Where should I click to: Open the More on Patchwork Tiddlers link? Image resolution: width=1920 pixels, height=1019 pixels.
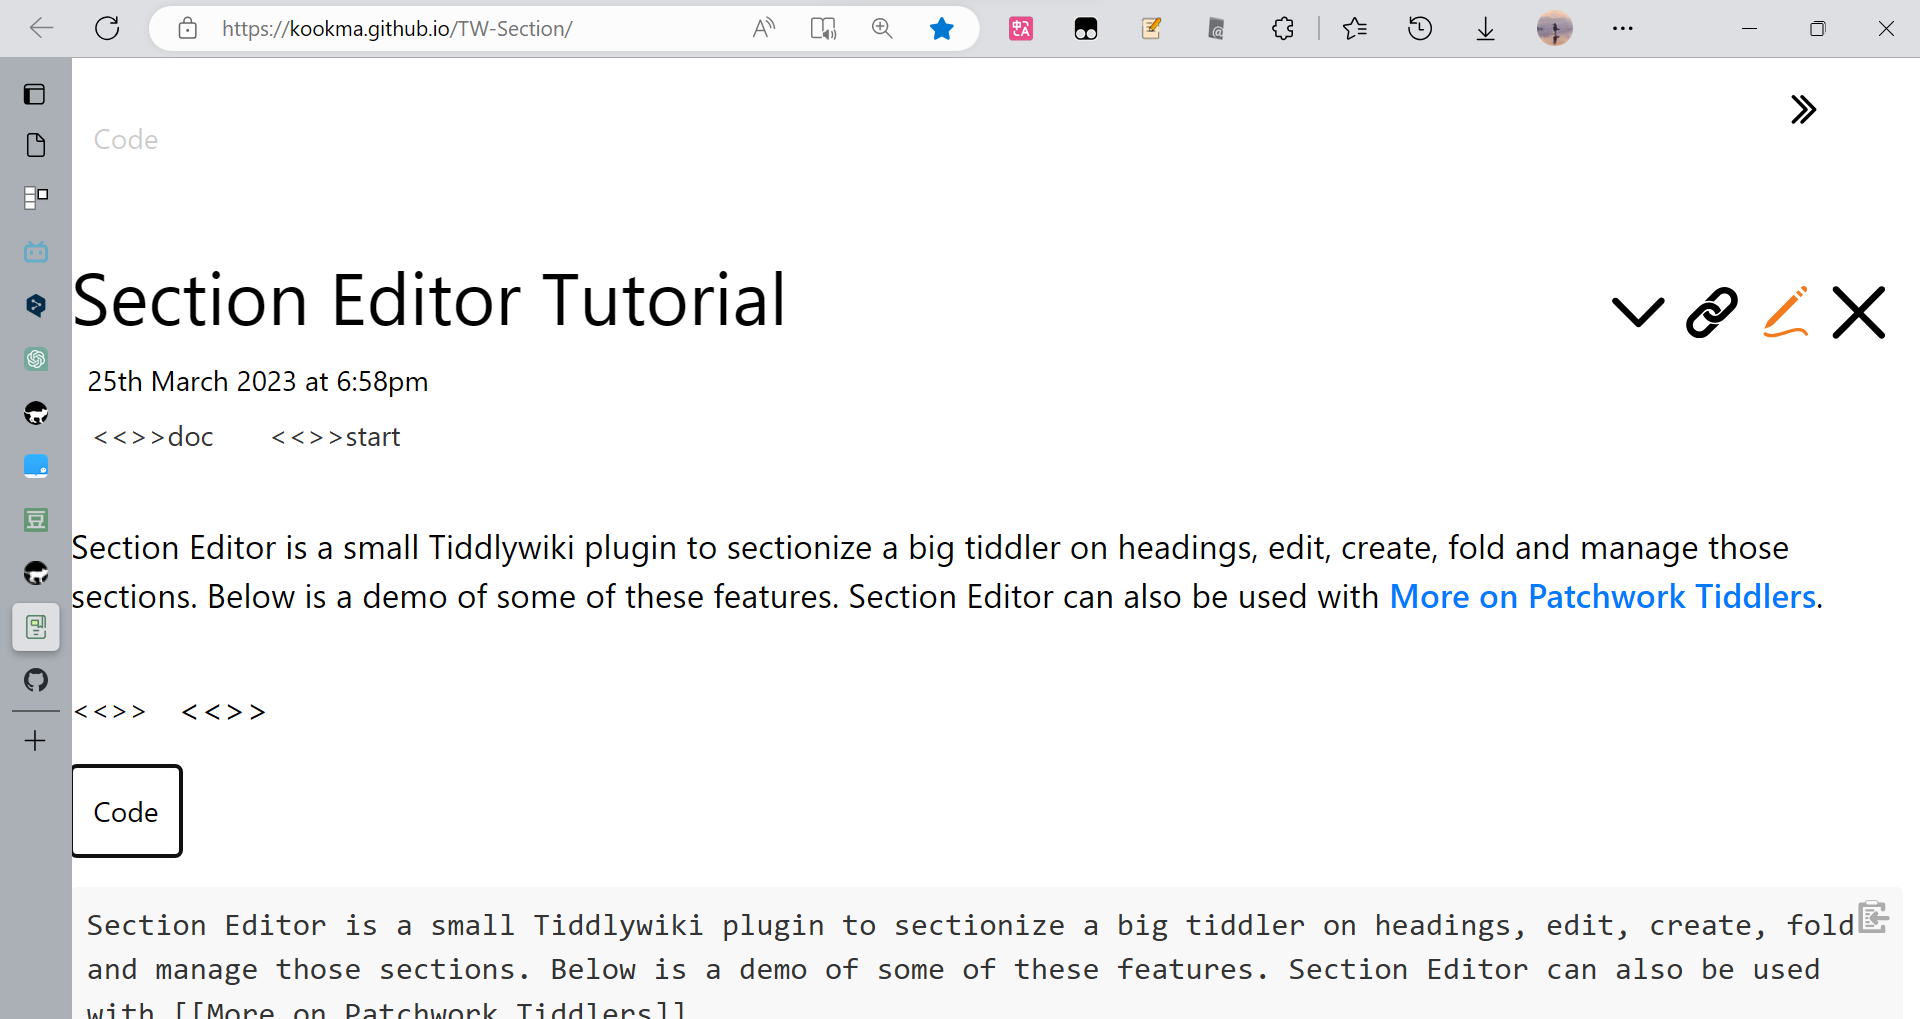point(1601,596)
